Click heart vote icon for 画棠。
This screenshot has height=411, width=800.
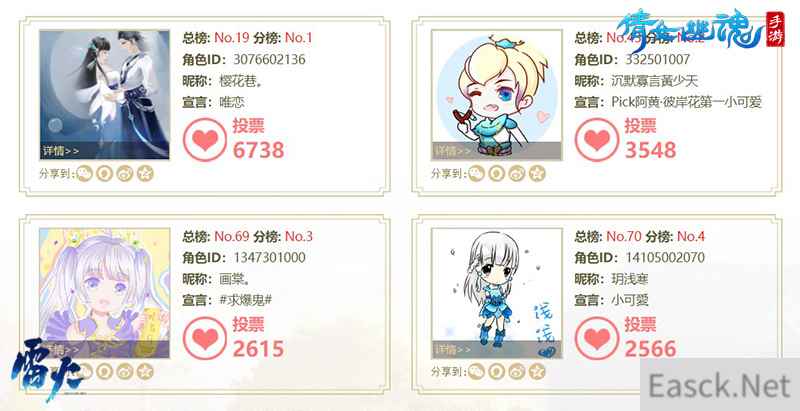[205, 338]
